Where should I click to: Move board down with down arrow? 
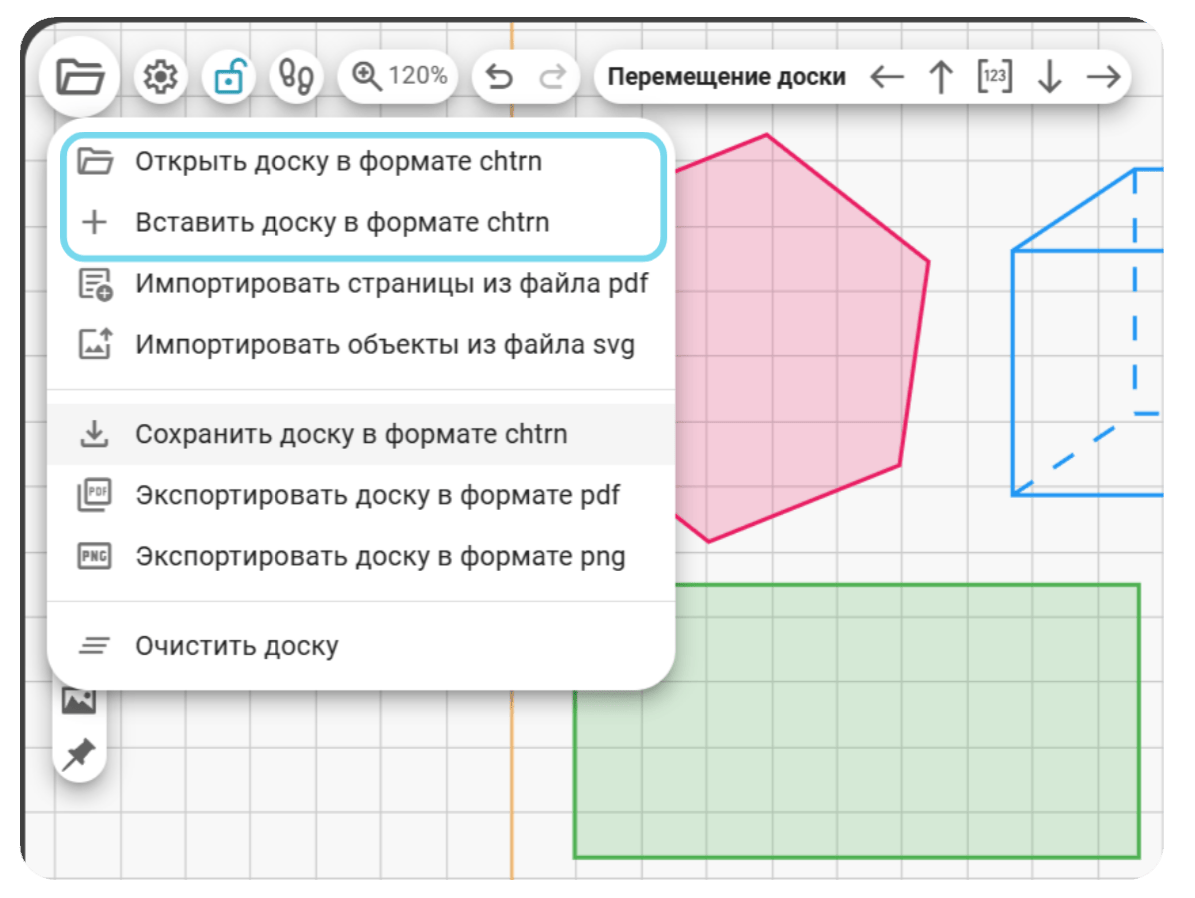(x=1049, y=76)
